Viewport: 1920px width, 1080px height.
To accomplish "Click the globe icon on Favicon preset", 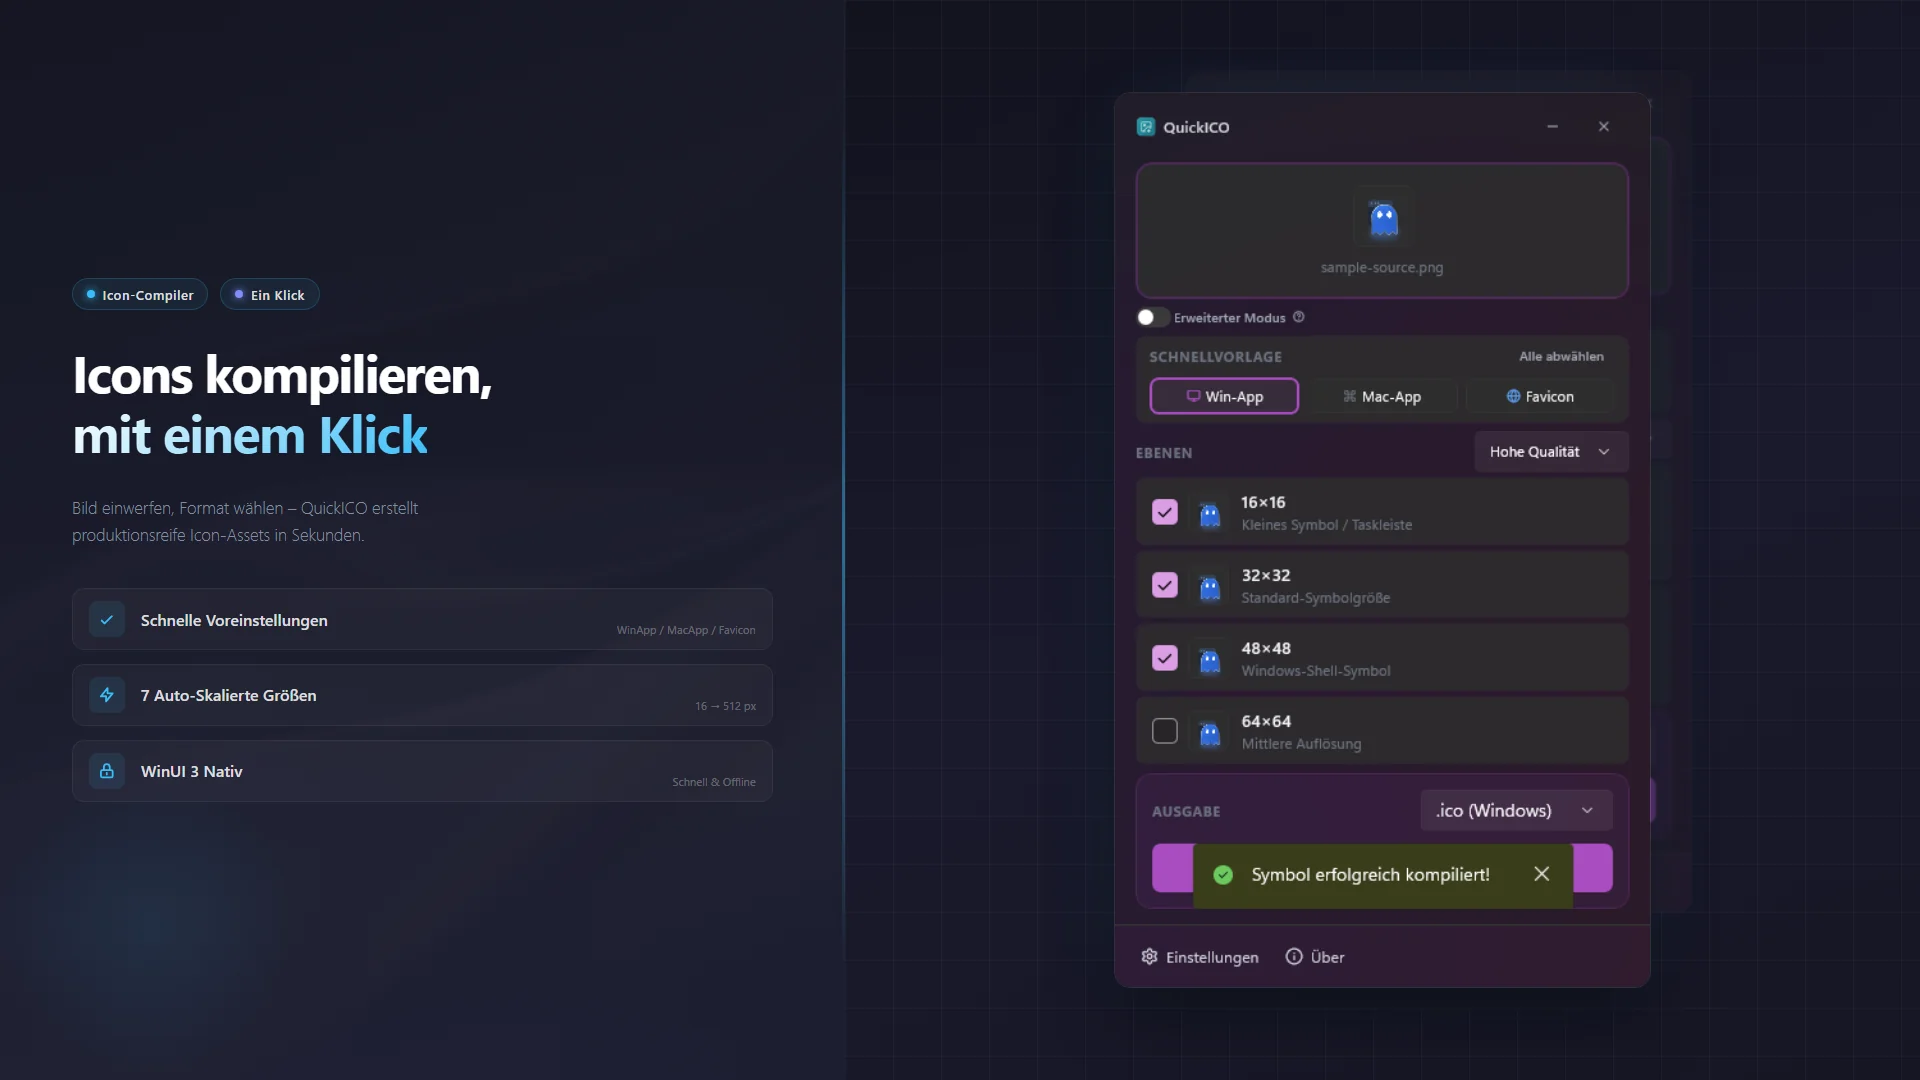I will [1513, 396].
